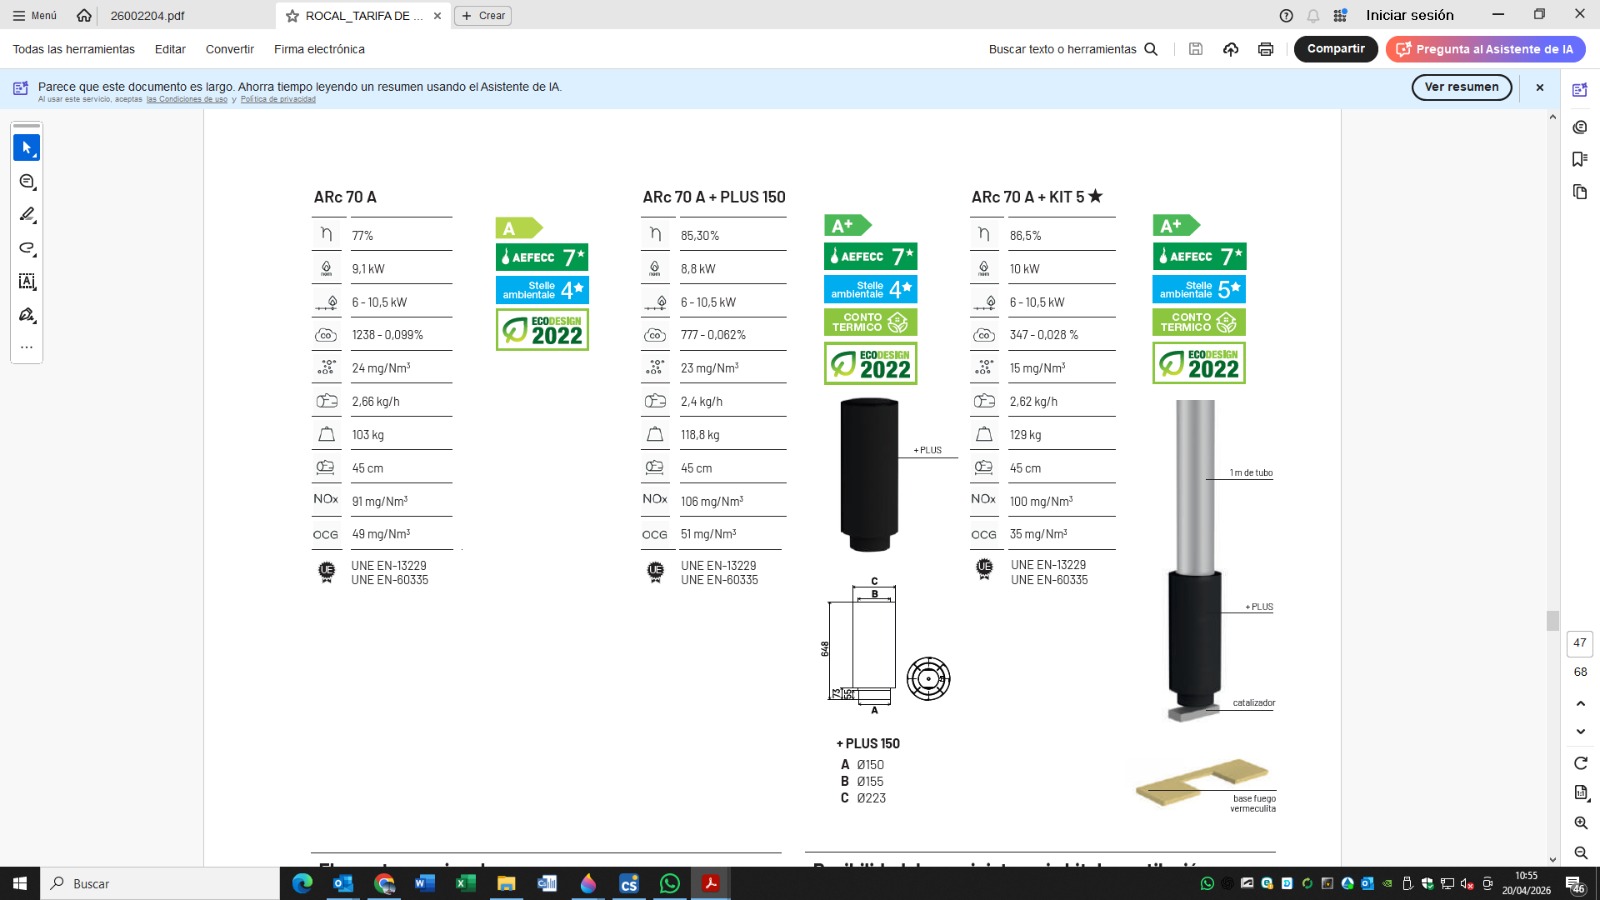The height and width of the screenshot is (900, 1600).
Task: Activate the add text tool
Action: [x=27, y=282]
